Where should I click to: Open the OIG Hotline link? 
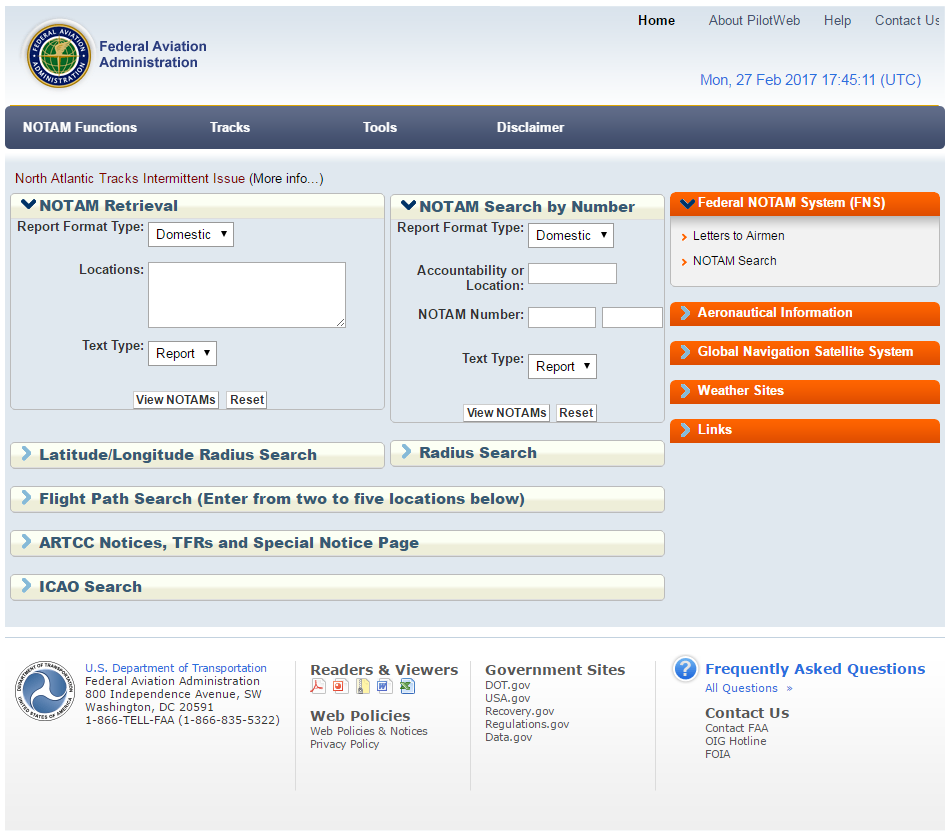(x=736, y=741)
